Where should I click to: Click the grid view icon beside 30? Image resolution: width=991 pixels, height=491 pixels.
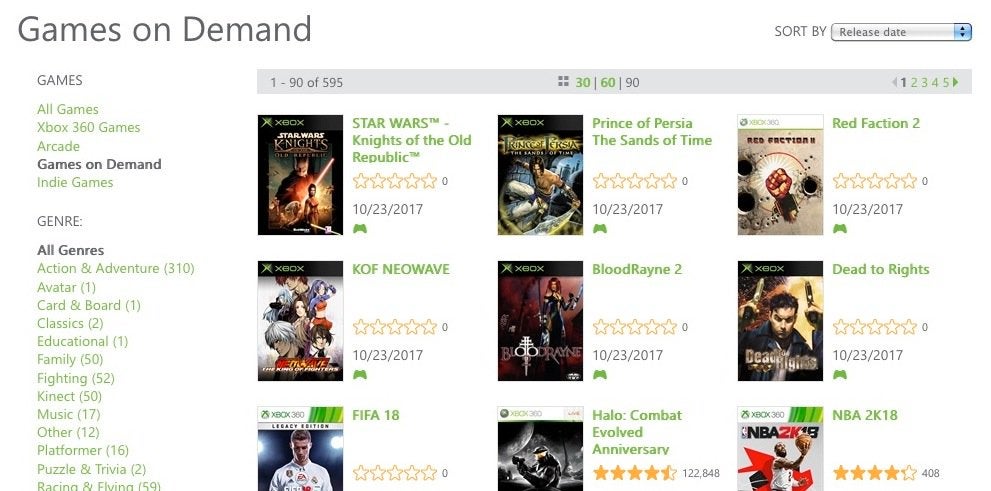(563, 82)
